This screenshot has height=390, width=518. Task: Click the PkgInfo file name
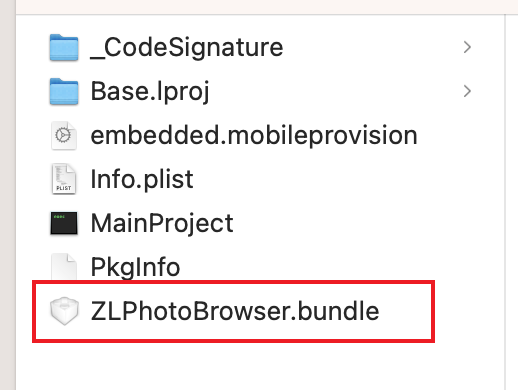(x=135, y=267)
